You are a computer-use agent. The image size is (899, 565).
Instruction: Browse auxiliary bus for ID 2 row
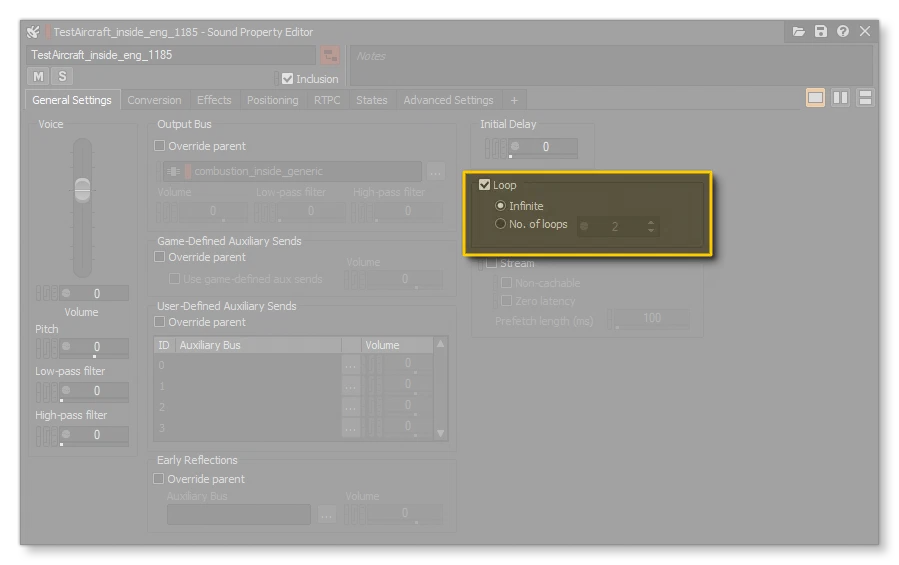(350, 407)
